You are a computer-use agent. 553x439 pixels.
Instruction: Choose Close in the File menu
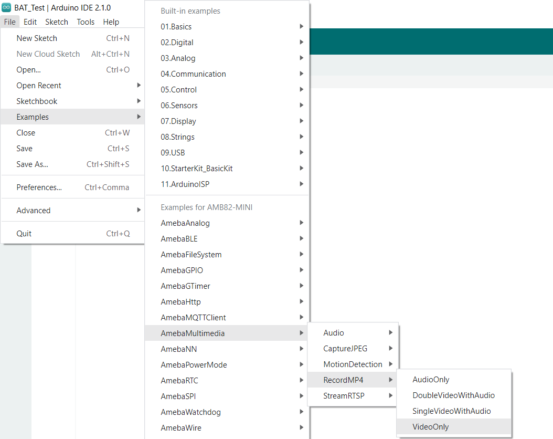pos(73,133)
